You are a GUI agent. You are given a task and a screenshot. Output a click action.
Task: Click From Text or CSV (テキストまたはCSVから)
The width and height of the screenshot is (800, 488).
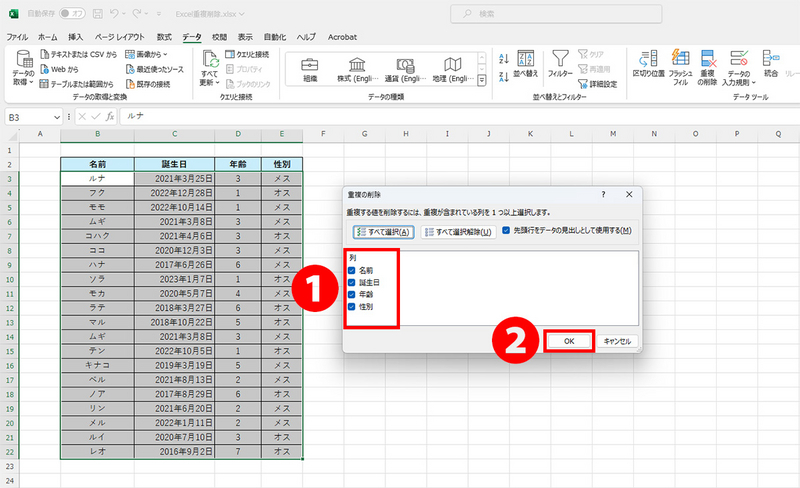(x=79, y=54)
